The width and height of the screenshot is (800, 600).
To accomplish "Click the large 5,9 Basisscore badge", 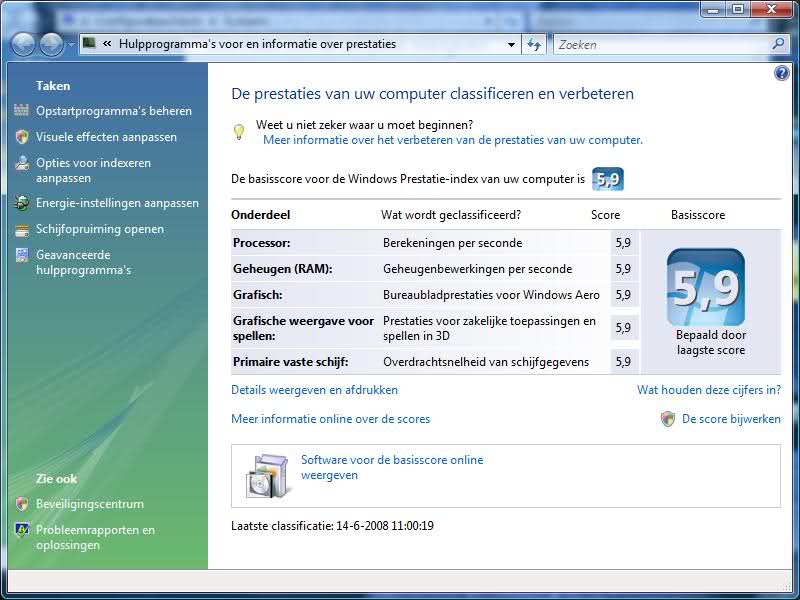I will pos(705,287).
